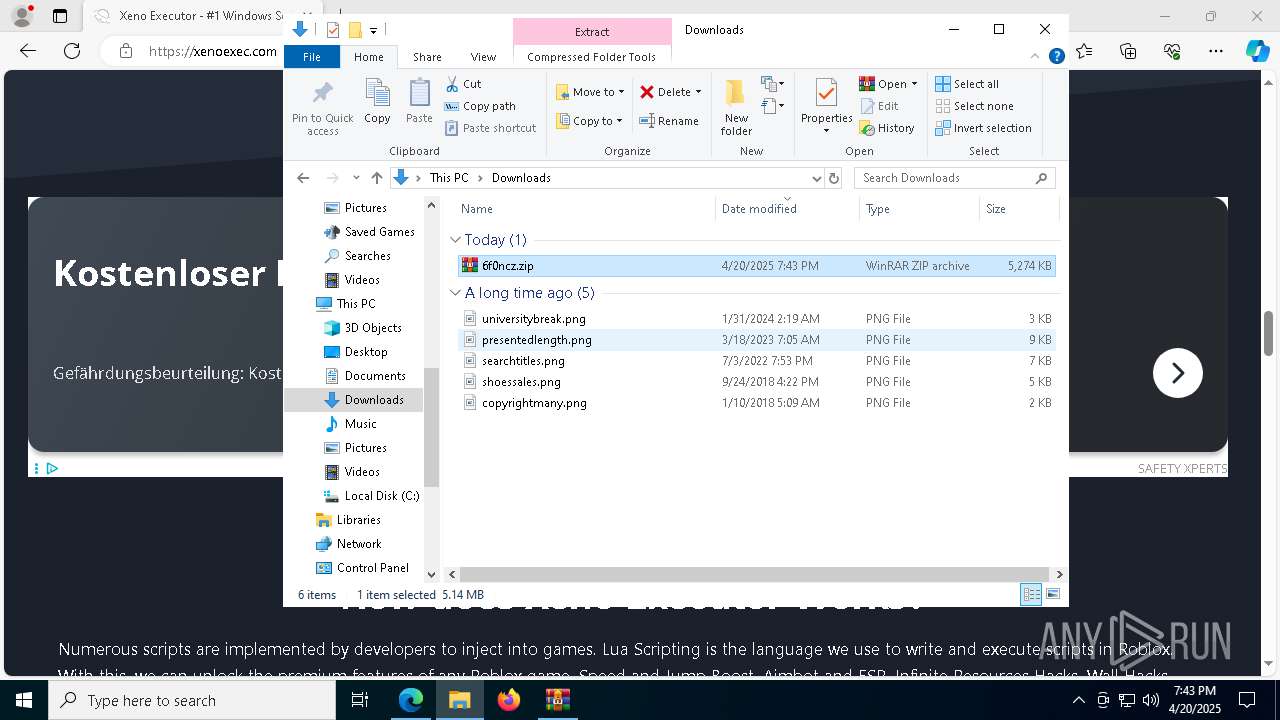The height and width of the screenshot is (720, 1280).
Task: Click Pin to Quick access icon
Action: (322, 94)
